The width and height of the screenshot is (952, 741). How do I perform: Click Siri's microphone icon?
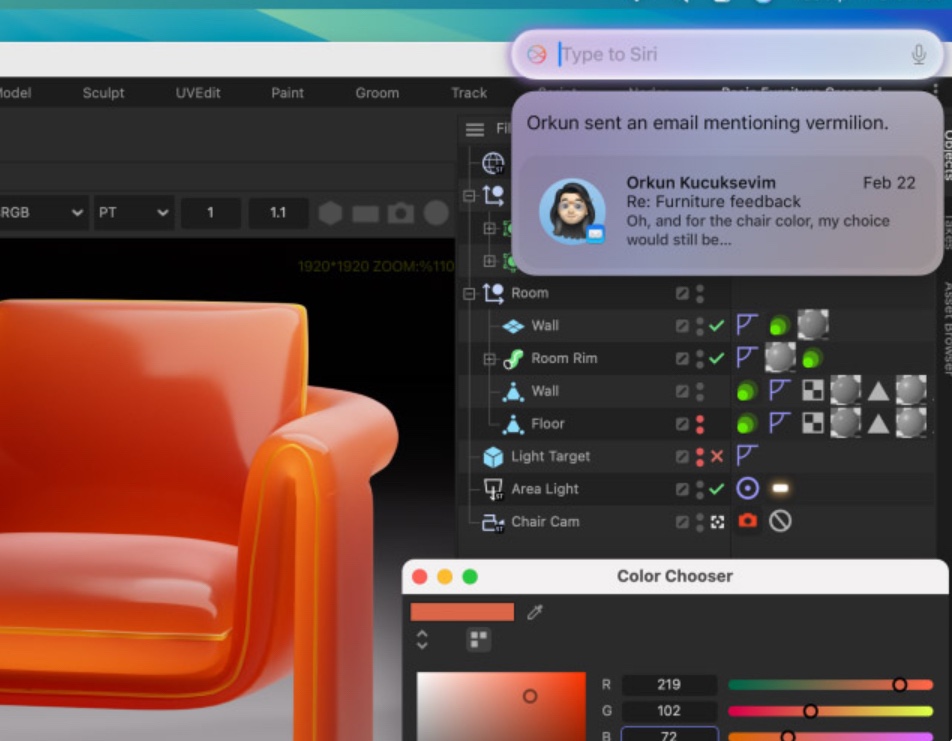coord(919,56)
